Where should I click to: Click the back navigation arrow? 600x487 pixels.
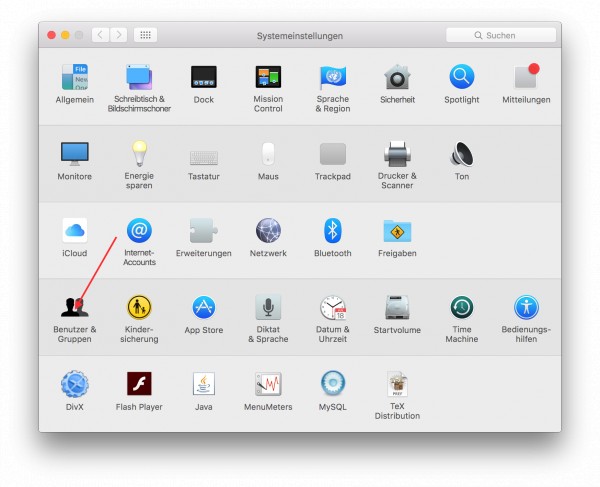(100, 35)
